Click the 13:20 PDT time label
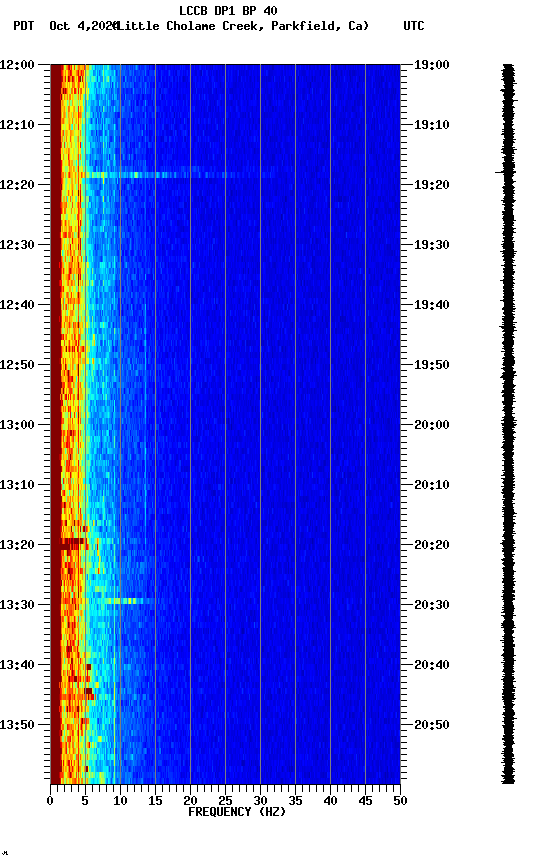The width and height of the screenshot is (552, 864). point(17,546)
